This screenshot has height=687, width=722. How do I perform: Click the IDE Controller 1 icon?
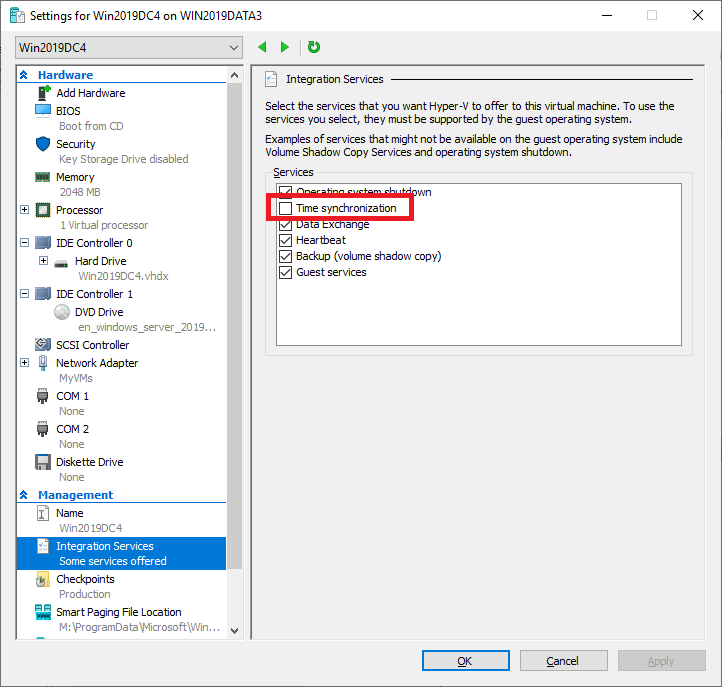click(x=43, y=294)
